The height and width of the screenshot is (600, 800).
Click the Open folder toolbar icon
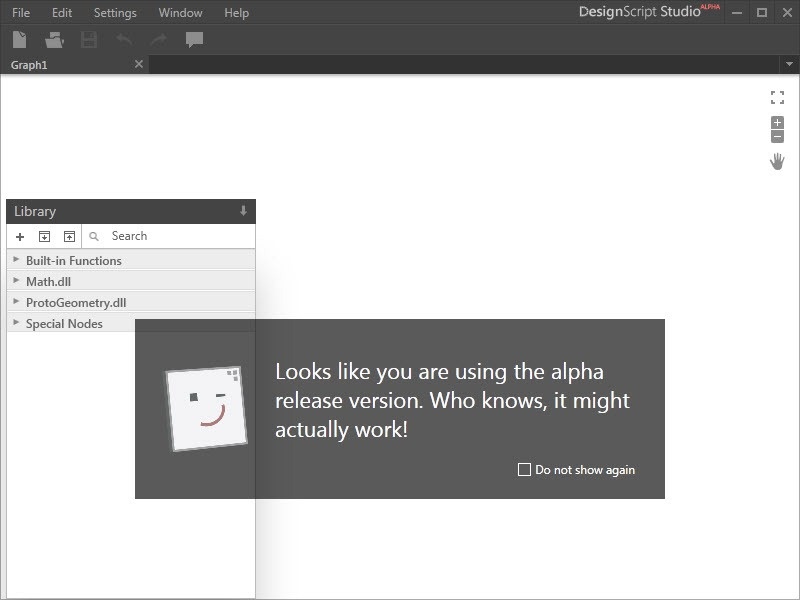54,40
